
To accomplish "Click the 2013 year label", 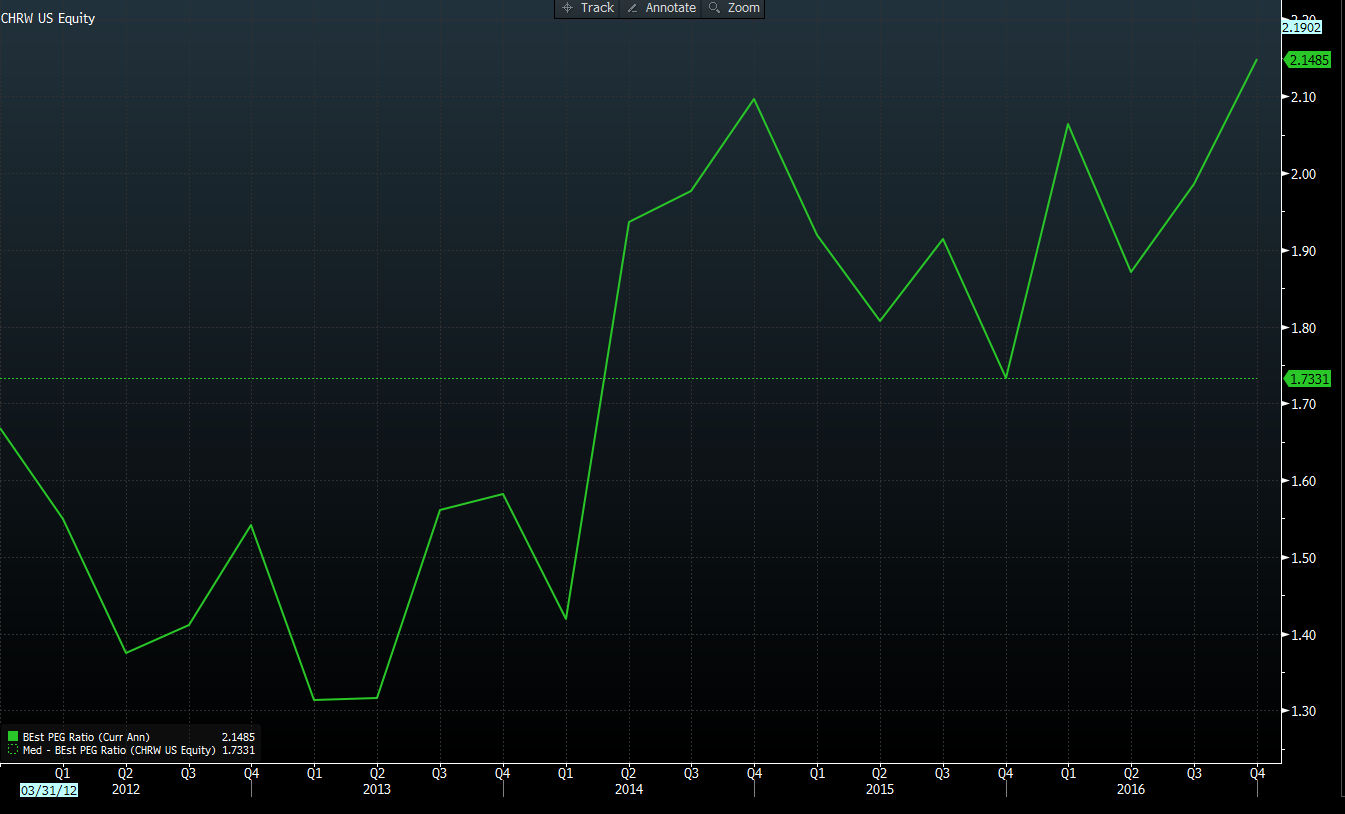I will (x=377, y=789).
